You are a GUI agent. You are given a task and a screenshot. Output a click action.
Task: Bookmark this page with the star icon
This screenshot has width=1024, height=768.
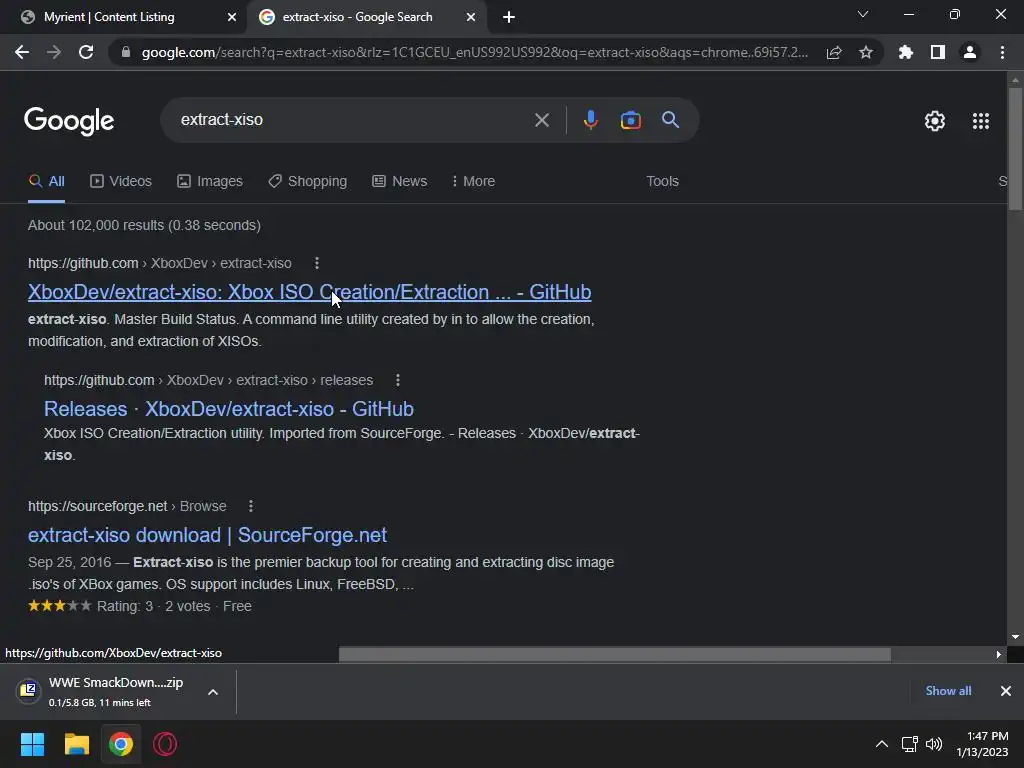coord(866,52)
